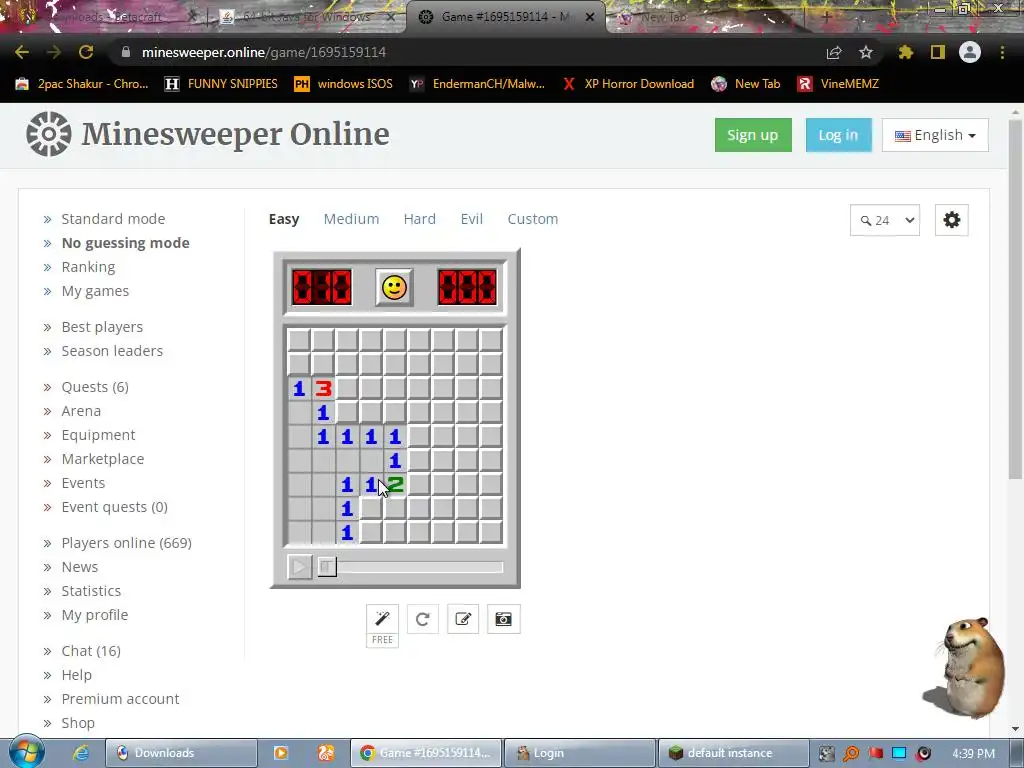Open the Statistics sidebar link
The height and width of the screenshot is (768, 1024).
[x=91, y=591]
